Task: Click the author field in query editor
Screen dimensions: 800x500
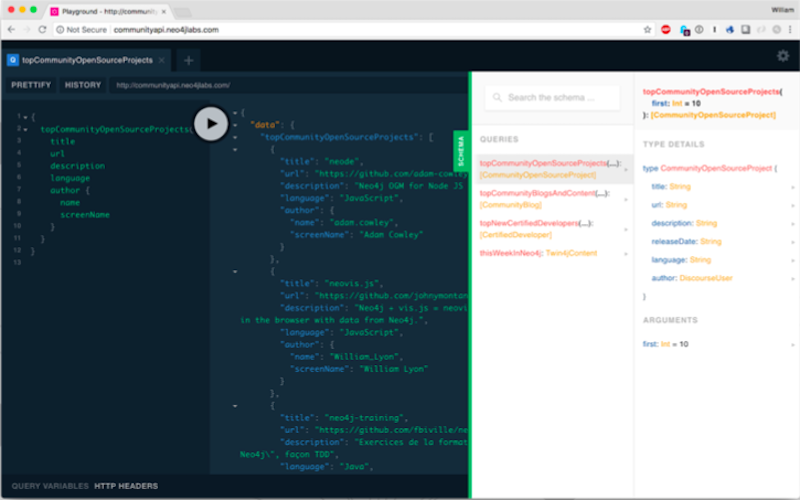Action: pos(65,190)
